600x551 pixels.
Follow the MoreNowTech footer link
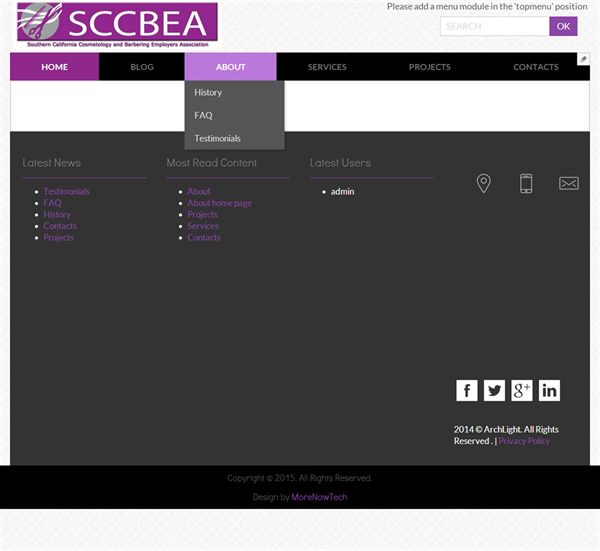pyautogui.click(x=319, y=497)
